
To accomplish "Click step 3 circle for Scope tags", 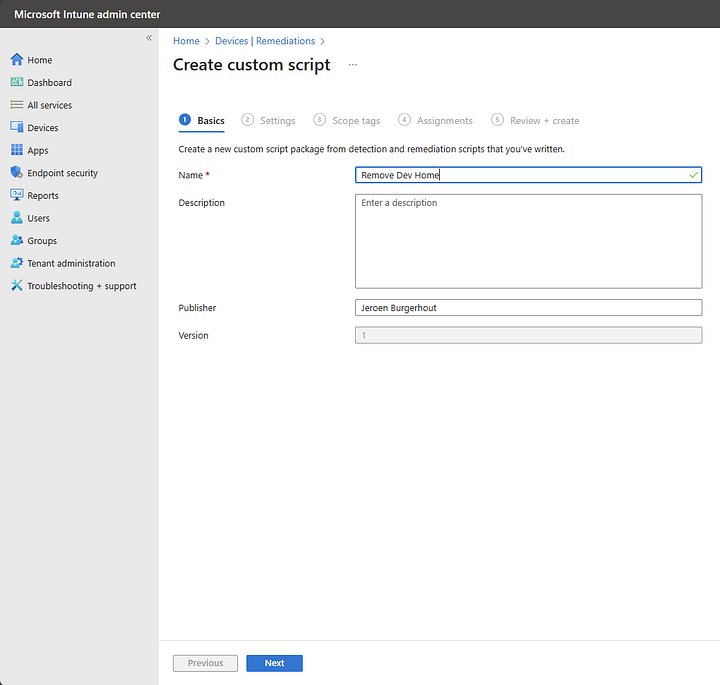I will click(320, 120).
